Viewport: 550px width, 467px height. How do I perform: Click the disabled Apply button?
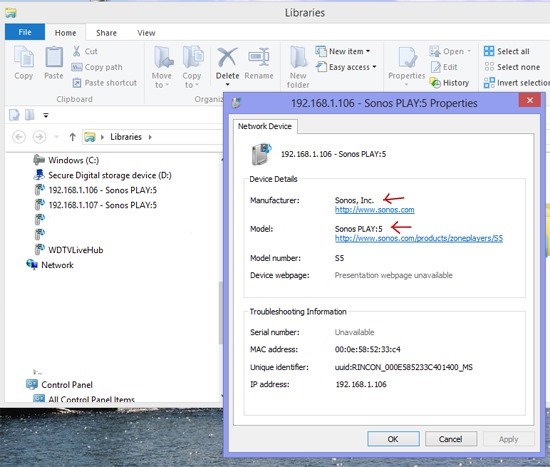[509, 439]
